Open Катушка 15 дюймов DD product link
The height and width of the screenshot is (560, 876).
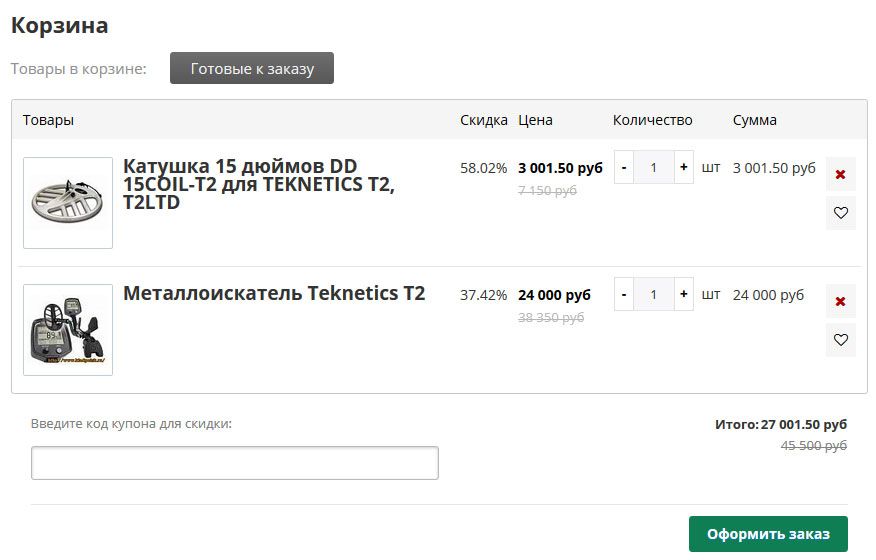[259, 184]
